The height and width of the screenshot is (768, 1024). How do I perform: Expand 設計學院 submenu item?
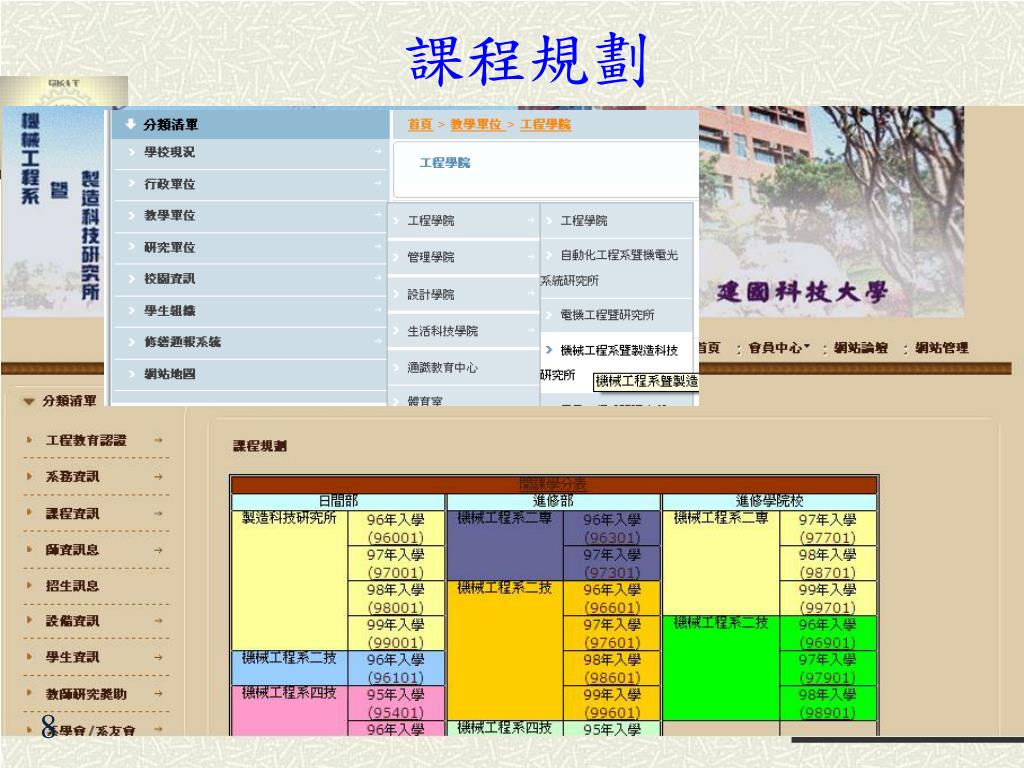(x=464, y=295)
